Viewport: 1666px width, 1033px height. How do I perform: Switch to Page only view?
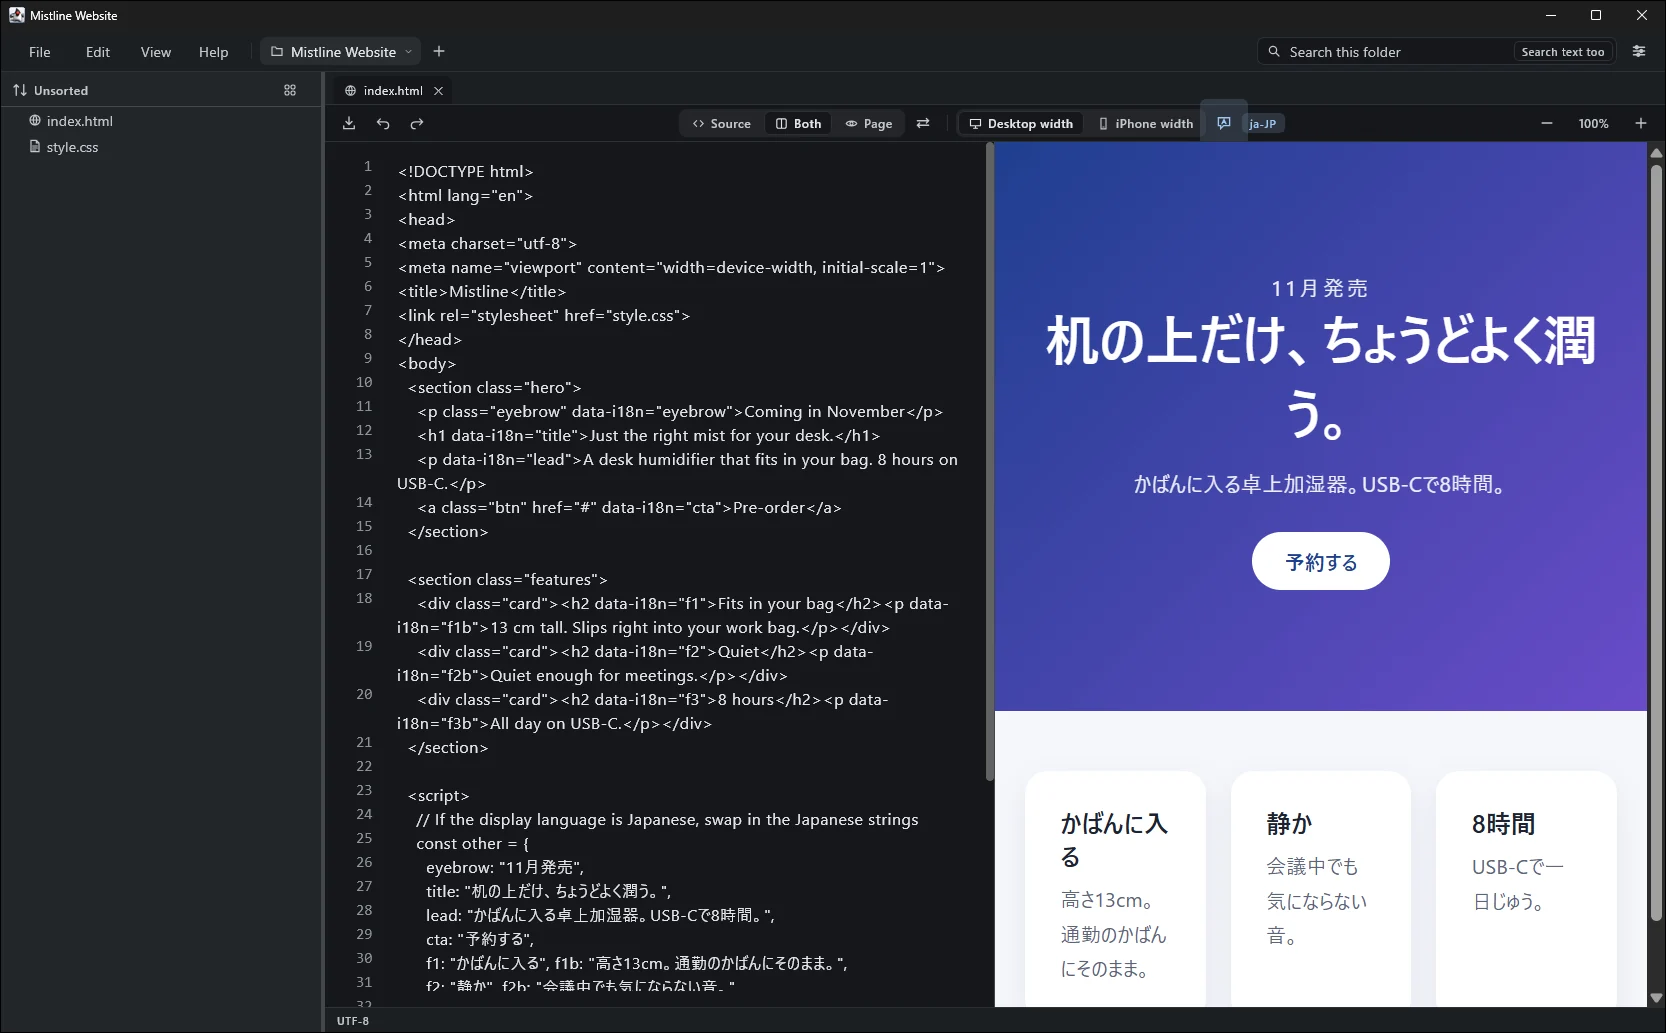click(x=868, y=123)
